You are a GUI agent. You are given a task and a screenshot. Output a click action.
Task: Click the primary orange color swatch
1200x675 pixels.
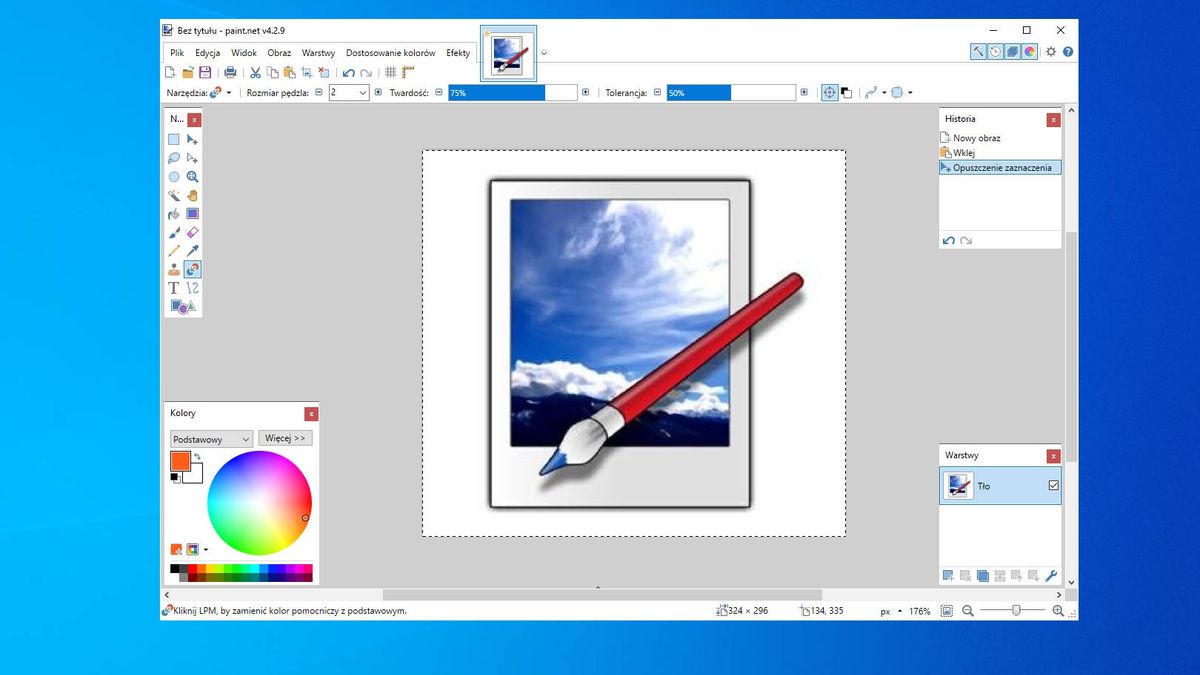(180, 461)
